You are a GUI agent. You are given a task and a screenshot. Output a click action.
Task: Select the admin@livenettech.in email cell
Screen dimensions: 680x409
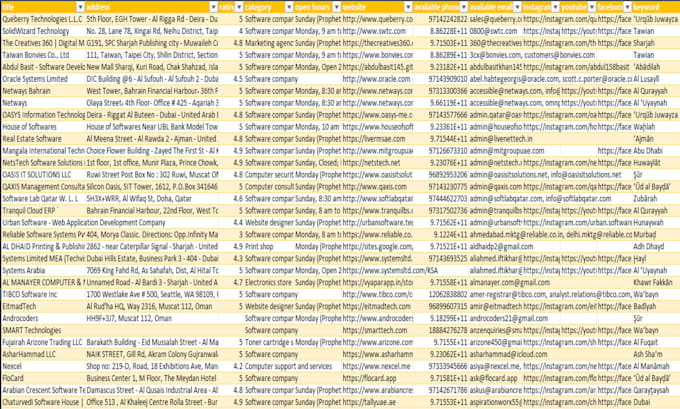point(501,139)
